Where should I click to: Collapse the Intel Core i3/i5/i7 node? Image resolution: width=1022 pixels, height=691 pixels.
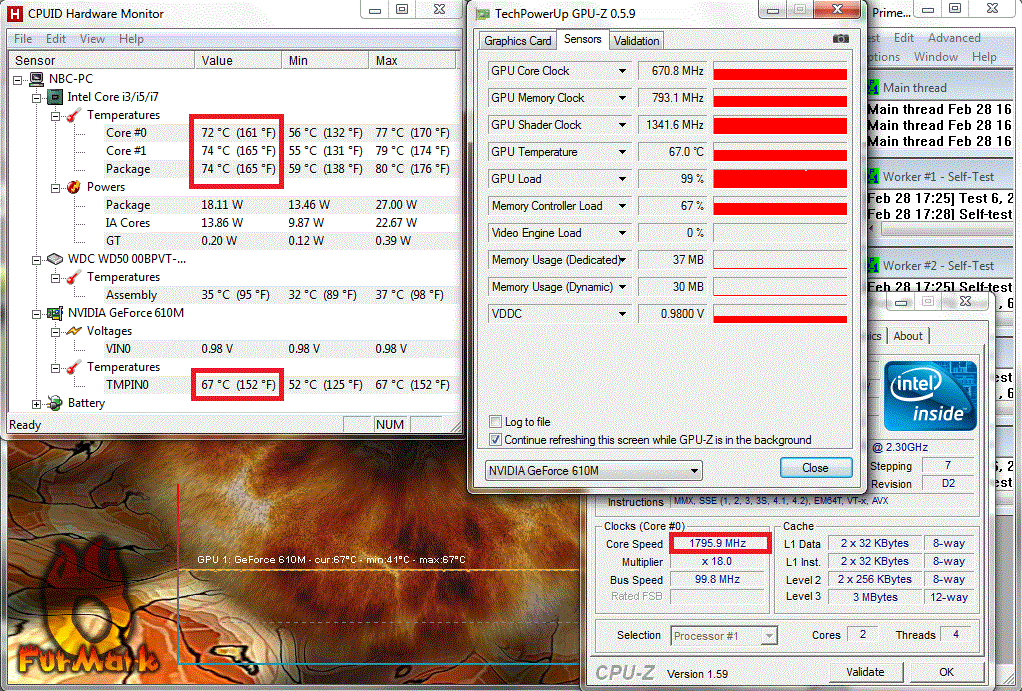pos(36,98)
